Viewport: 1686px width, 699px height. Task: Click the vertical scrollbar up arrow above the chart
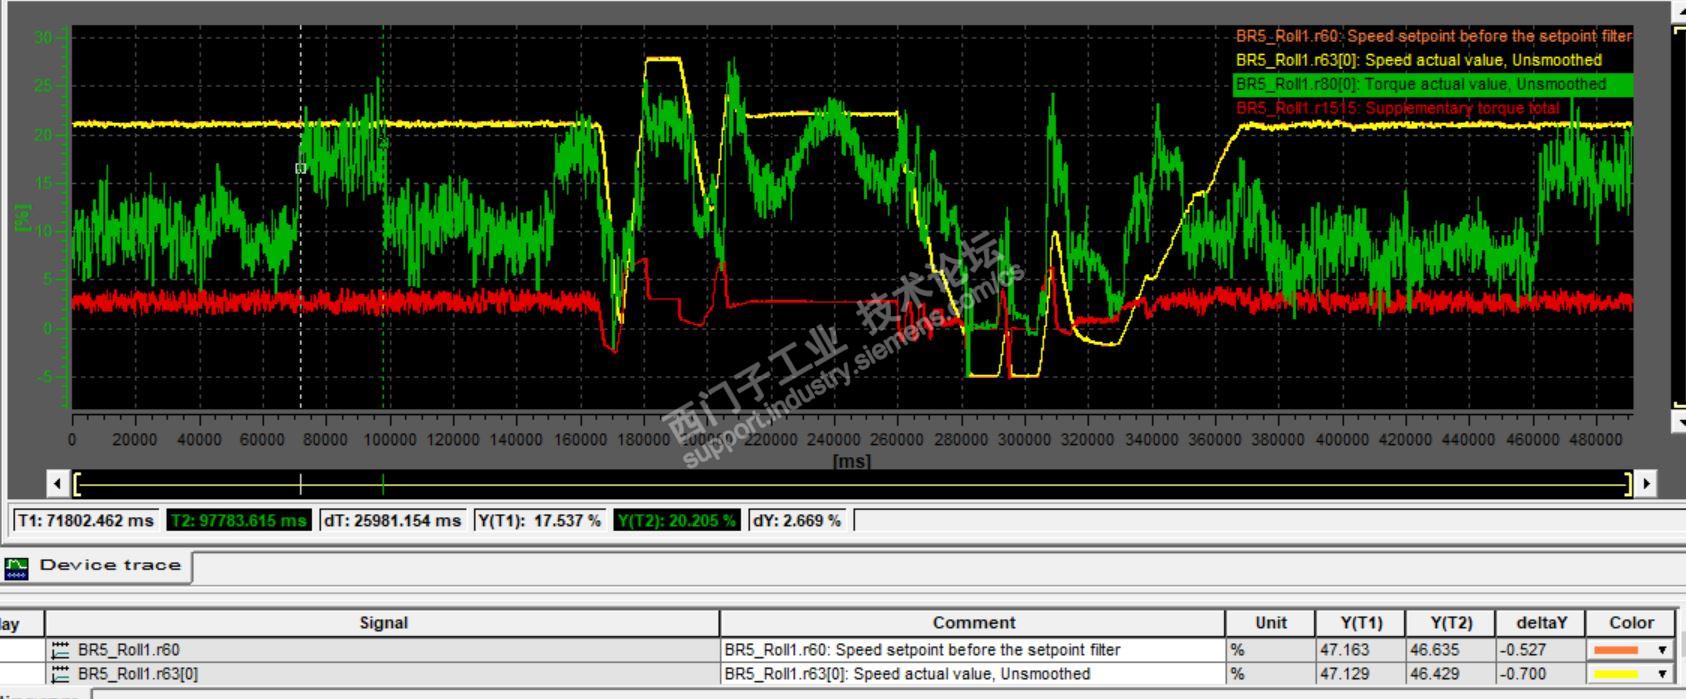(x=1678, y=11)
